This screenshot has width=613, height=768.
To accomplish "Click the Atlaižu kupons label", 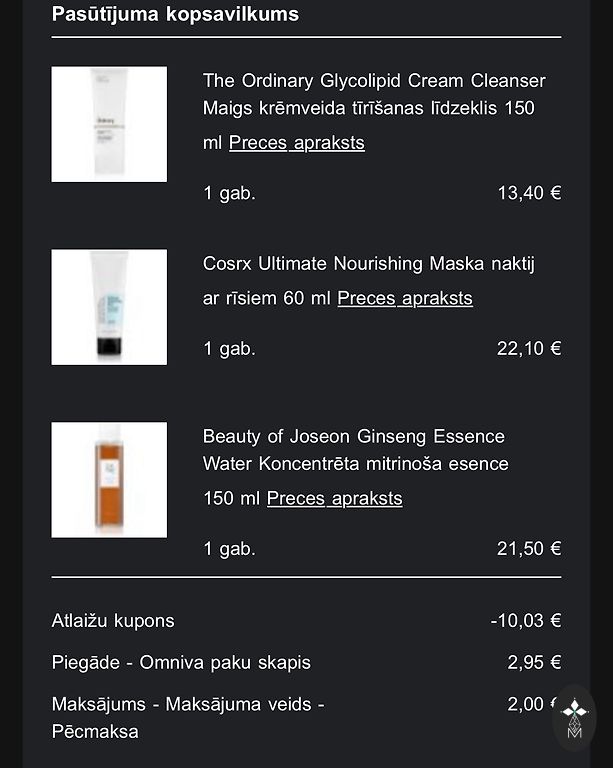I will (113, 620).
